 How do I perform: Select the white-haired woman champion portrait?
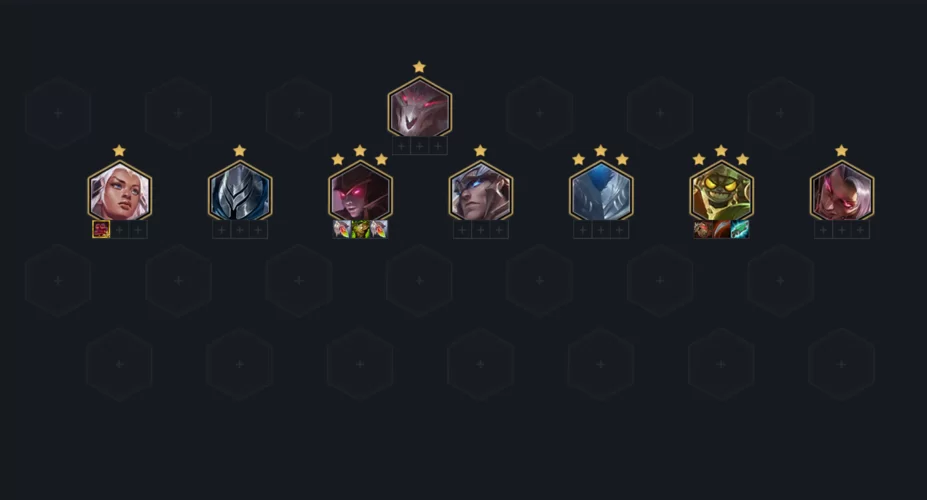[x=119, y=191]
